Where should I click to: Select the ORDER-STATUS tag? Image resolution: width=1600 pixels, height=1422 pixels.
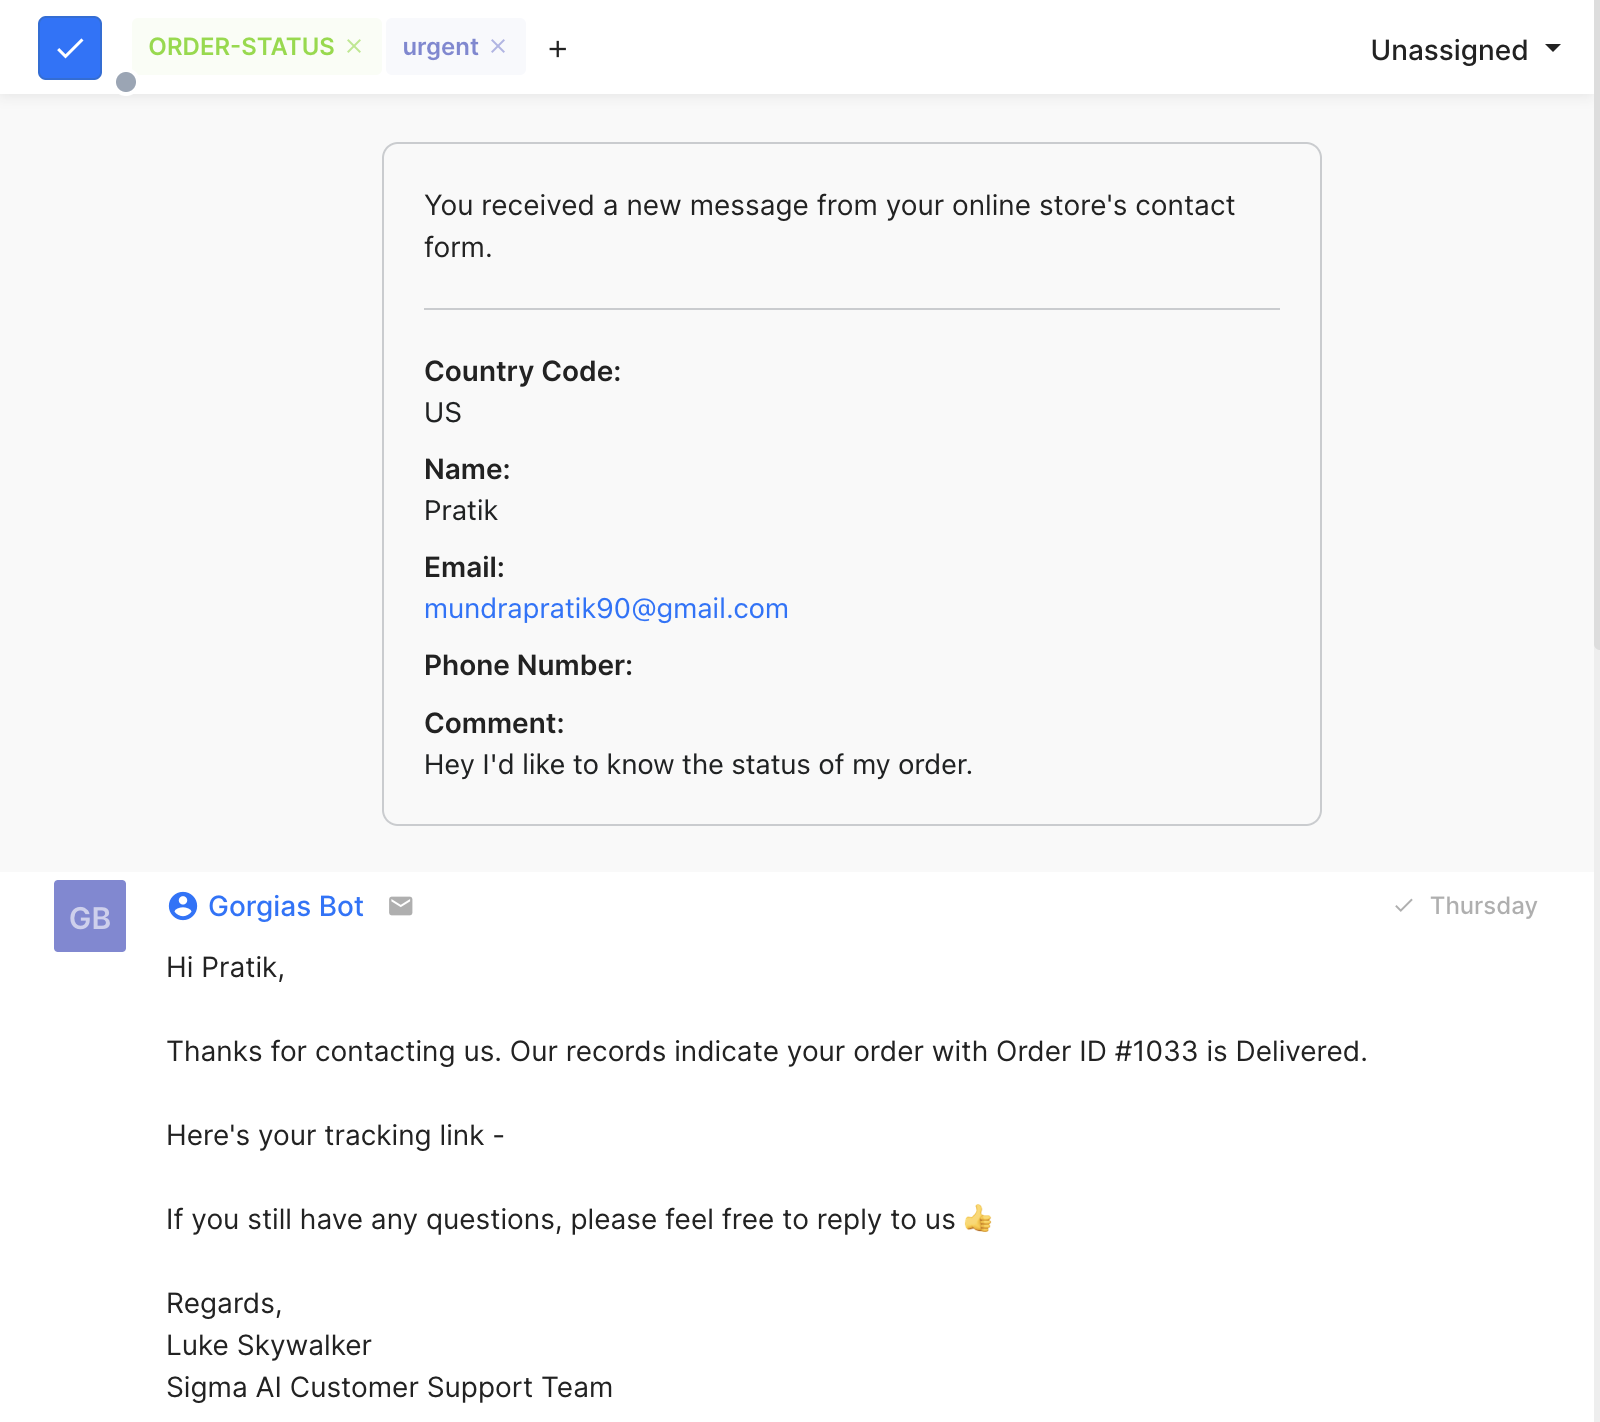pos(241,47)
